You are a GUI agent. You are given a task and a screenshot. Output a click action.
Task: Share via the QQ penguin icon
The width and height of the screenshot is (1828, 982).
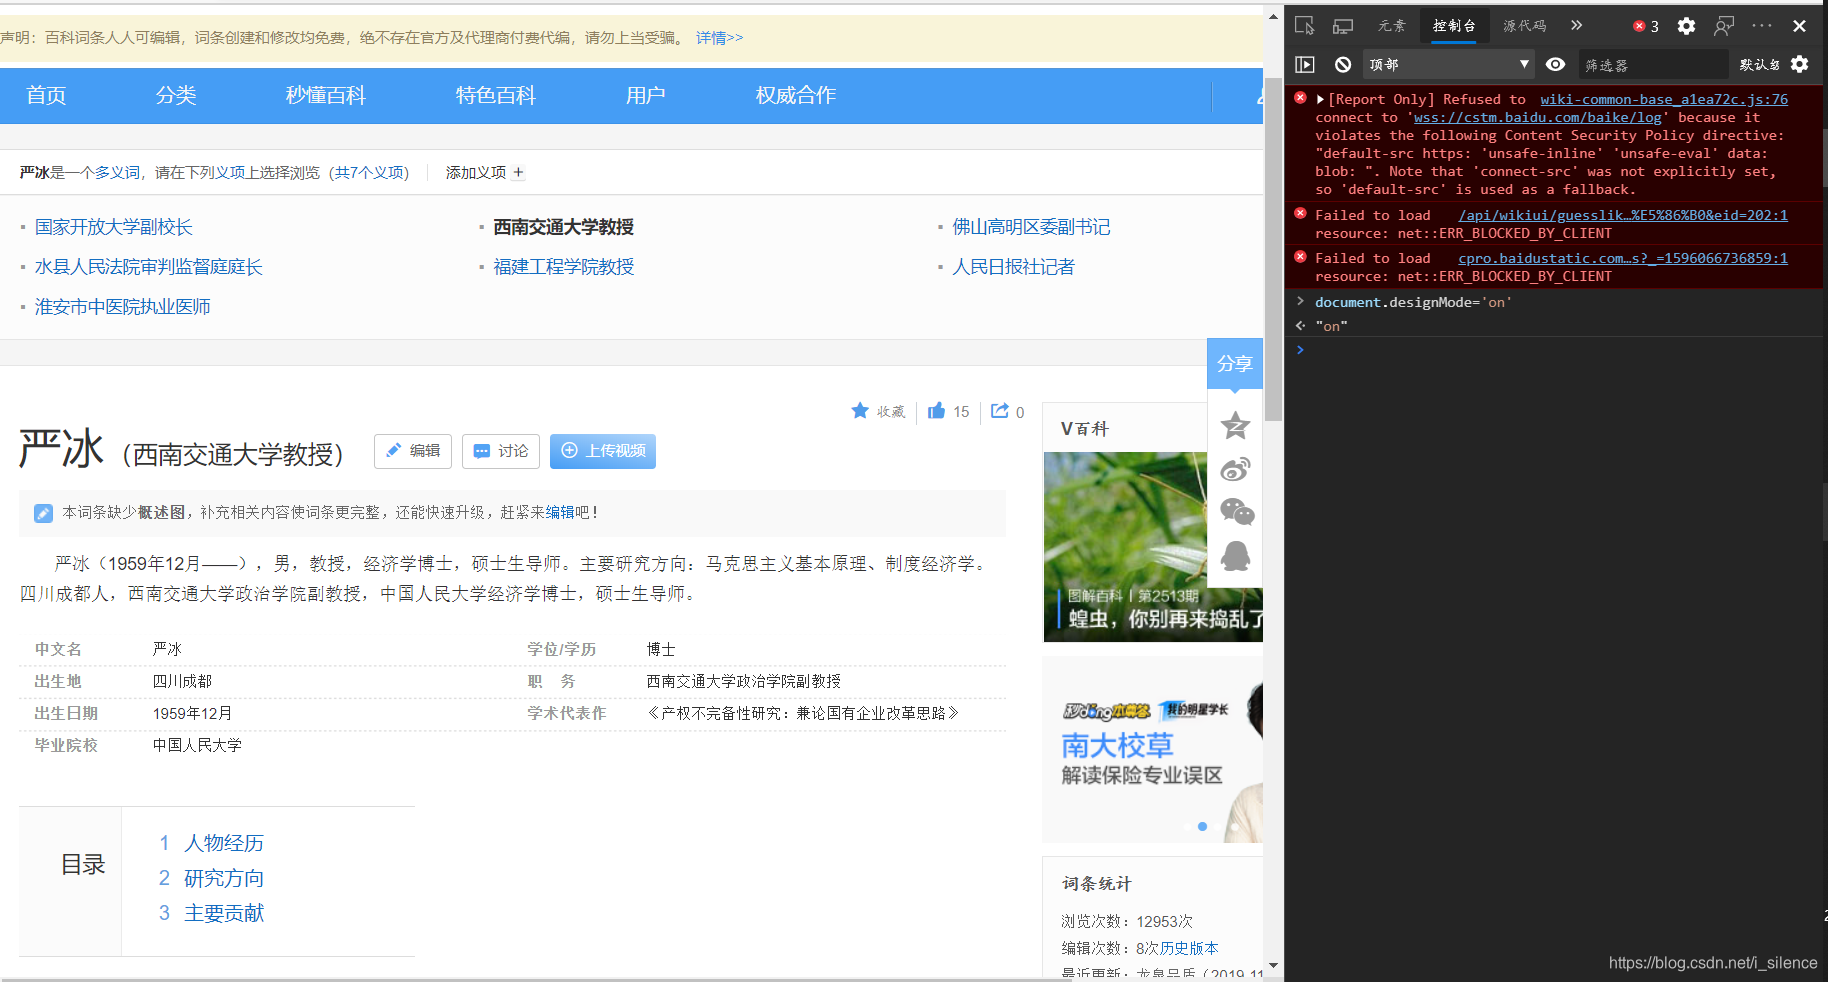point(1236,555)
